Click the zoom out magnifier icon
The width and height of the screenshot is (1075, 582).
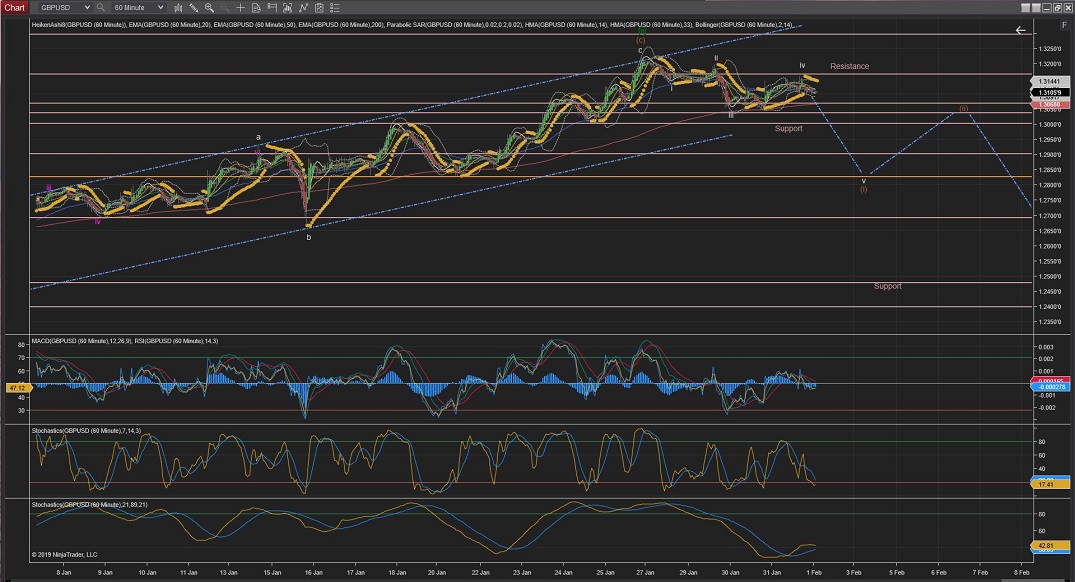(224, 7)
